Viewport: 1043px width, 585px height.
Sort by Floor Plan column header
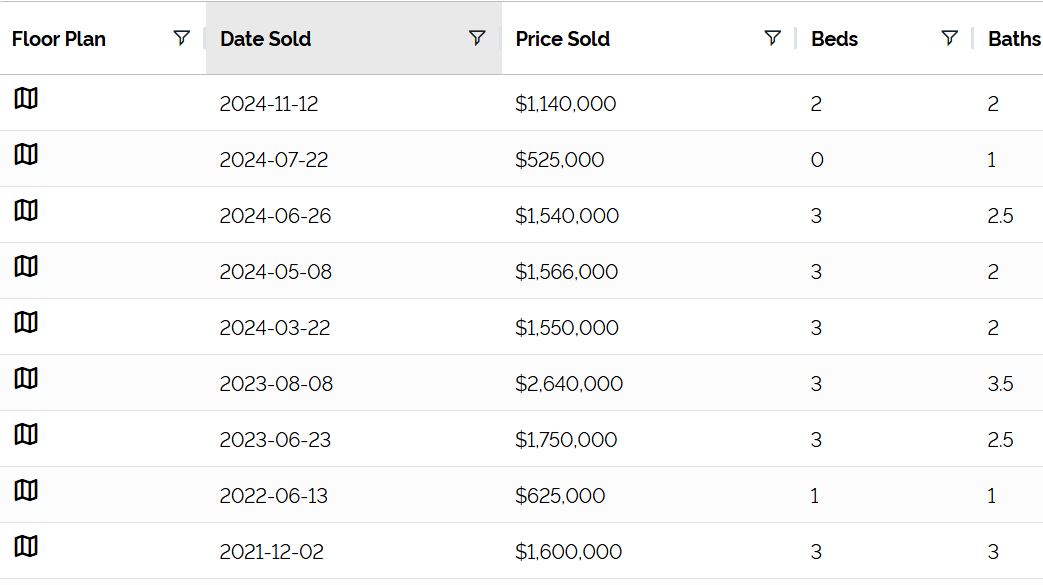click(59, 39)
